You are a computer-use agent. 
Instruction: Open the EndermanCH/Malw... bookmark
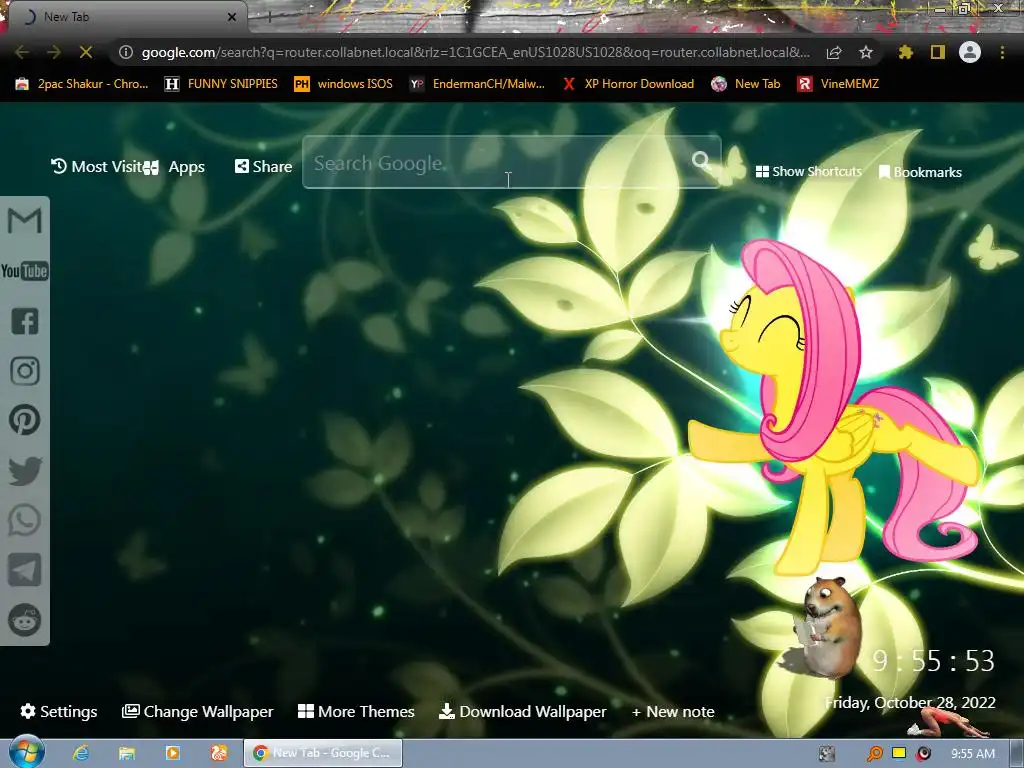pos(477,84)
